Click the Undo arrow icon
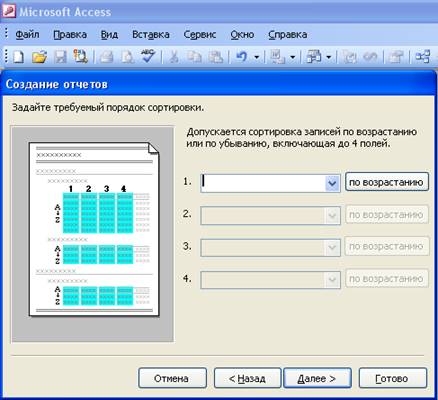The image size is (438, 400). coord(242,57)
